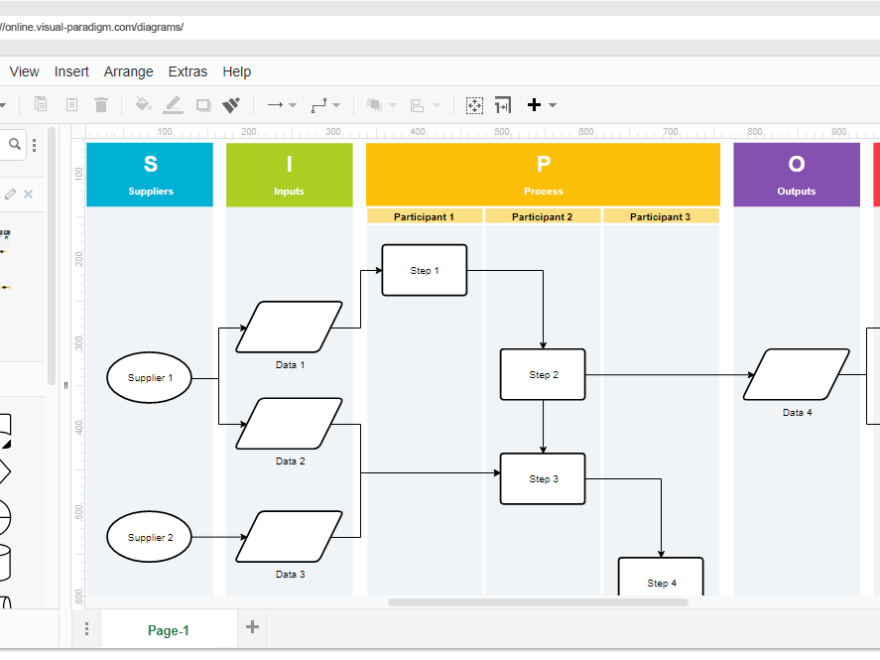Click the Copy icon in the toolbar

point(40,104)
